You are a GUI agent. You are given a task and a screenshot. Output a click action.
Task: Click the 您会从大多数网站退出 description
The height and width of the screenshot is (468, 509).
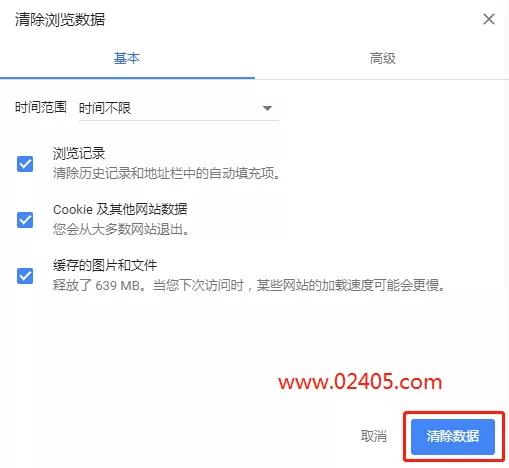pos(121,229)
